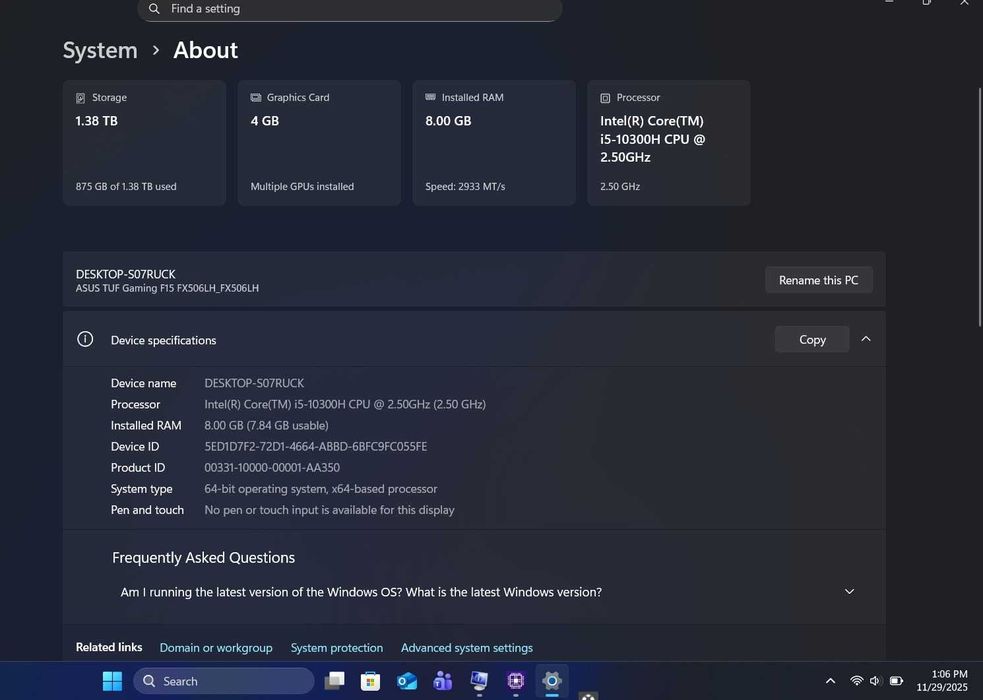
Task: Select the Device ID value 5ED1D7F2-72D1-4664-ABBD-6BFC9FC055FE
Action: pyautogui.click(x=315, y=447)
